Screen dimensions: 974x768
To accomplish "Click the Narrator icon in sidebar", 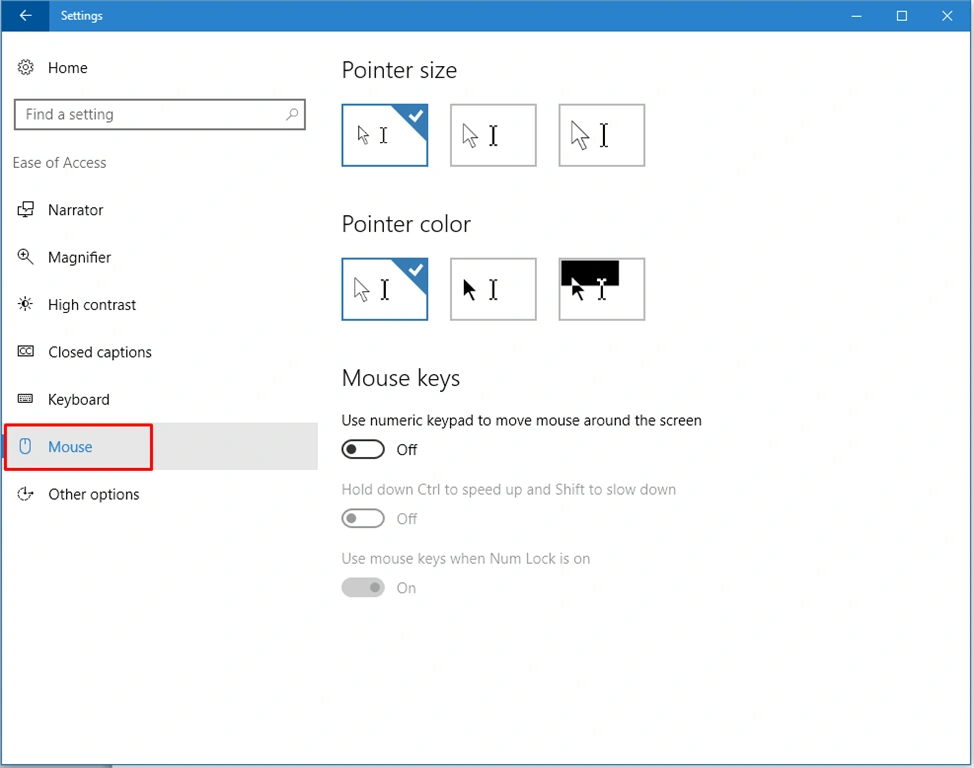I will (25, 209).
